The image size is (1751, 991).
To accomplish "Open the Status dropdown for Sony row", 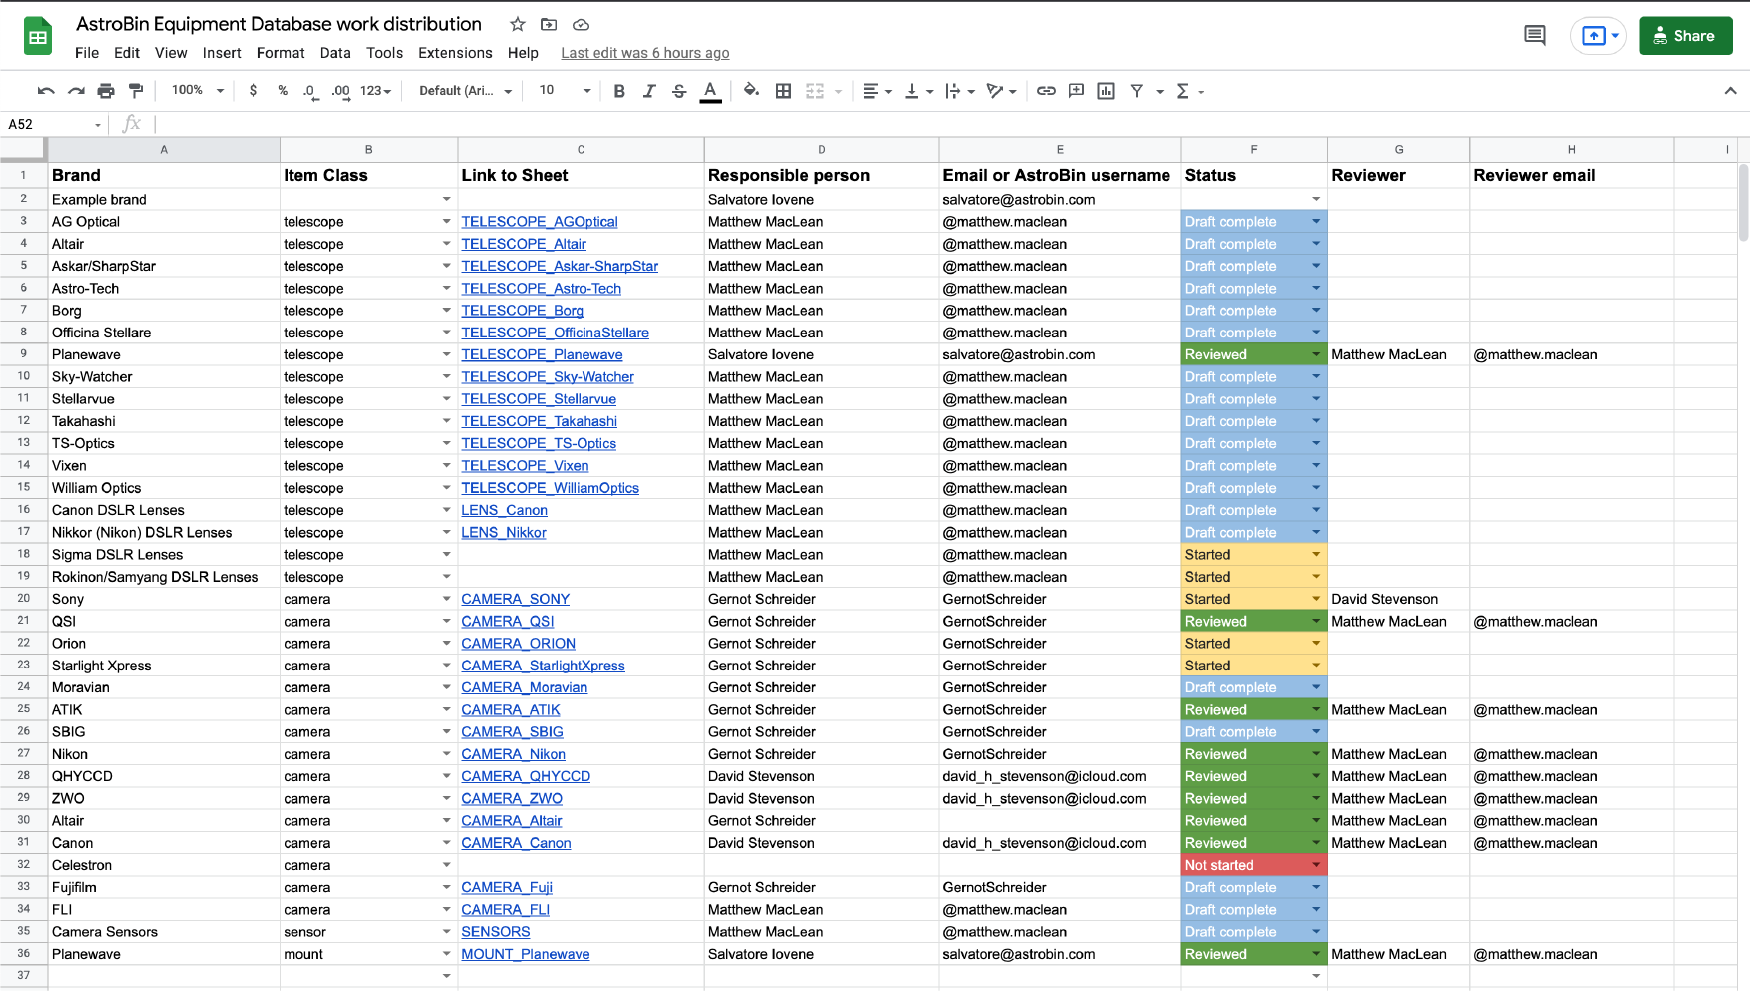I will tap(1316, 598).
